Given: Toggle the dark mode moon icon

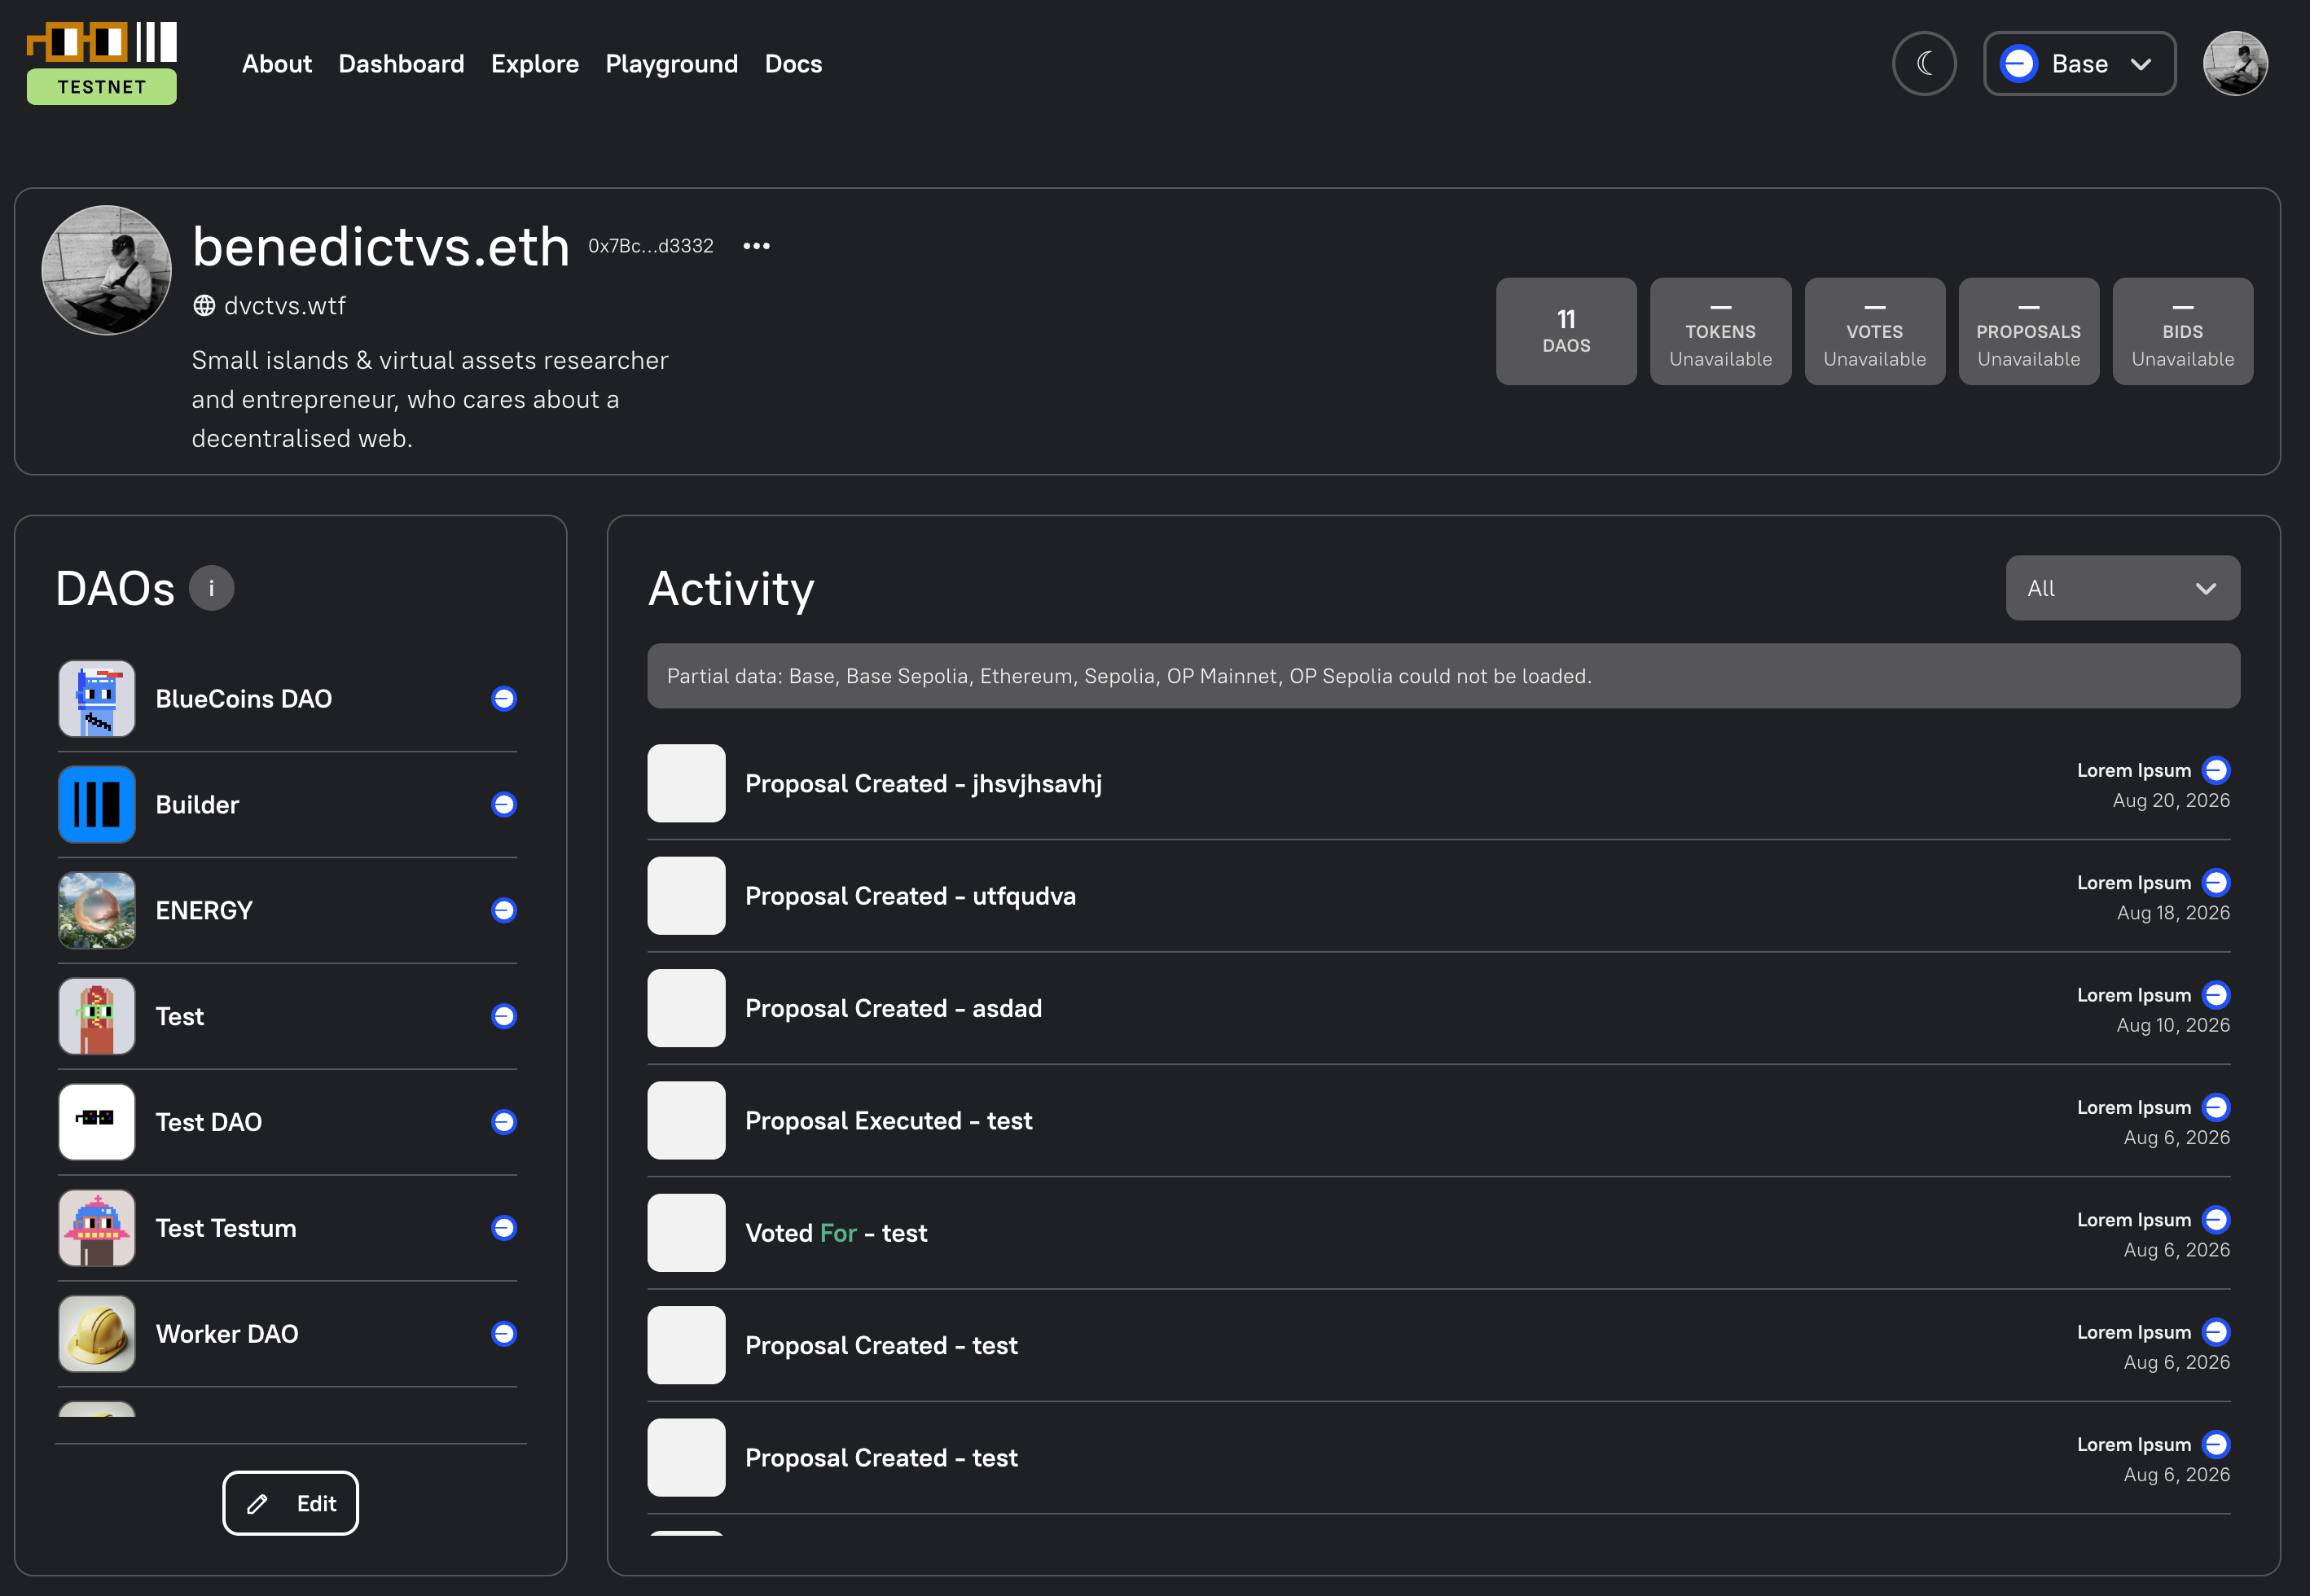Looking at the screenshot, I should click(1924, 63).
